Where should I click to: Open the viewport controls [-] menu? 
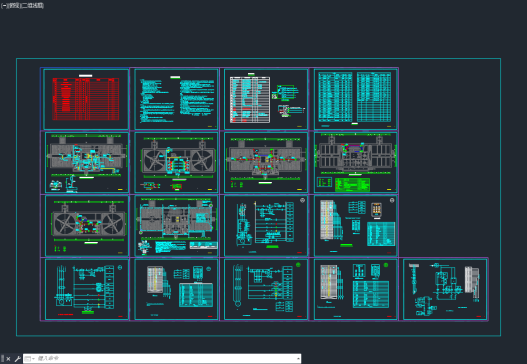coord(4,6)
